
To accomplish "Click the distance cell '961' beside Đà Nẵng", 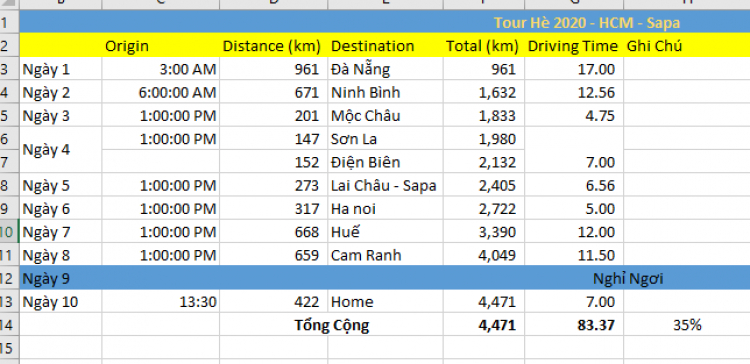I will click(274, 69).
